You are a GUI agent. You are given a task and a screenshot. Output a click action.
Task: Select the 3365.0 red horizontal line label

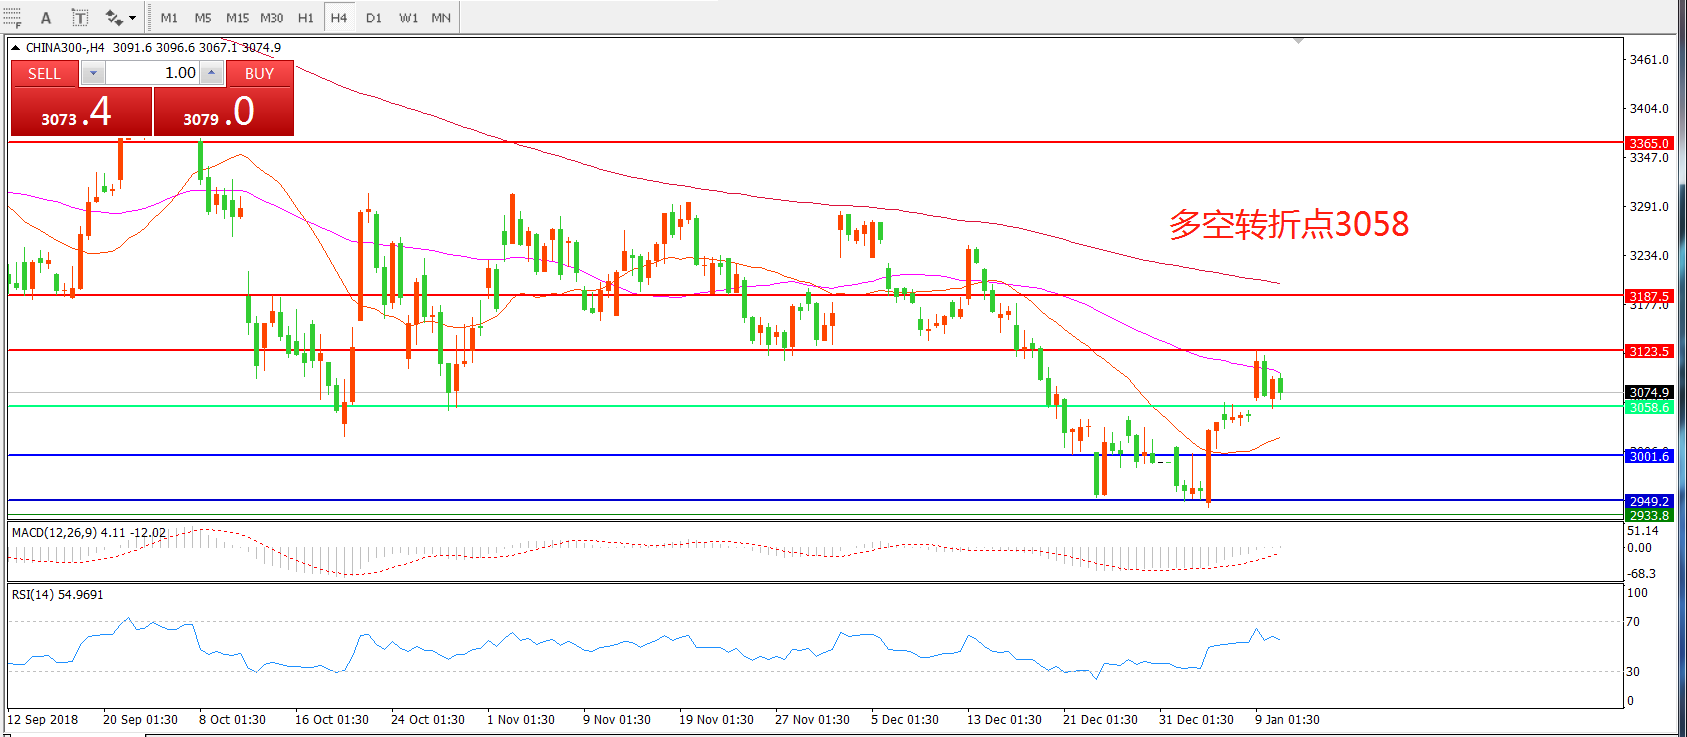click(1648, 143)
